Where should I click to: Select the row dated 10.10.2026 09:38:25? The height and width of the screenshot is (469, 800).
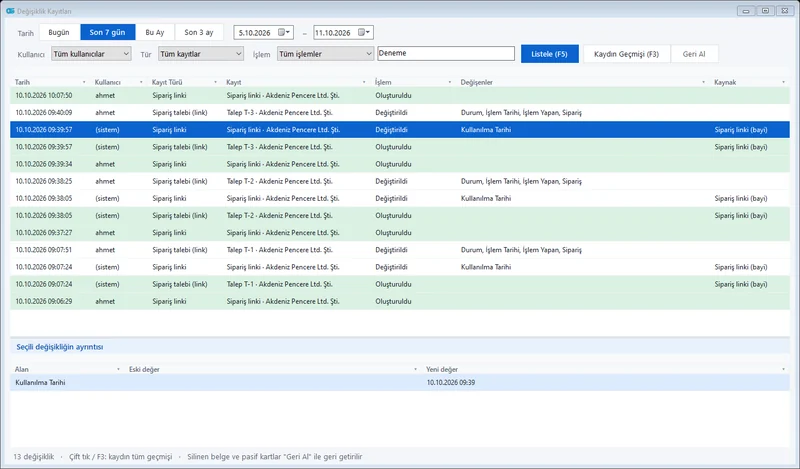pos(399,181)
